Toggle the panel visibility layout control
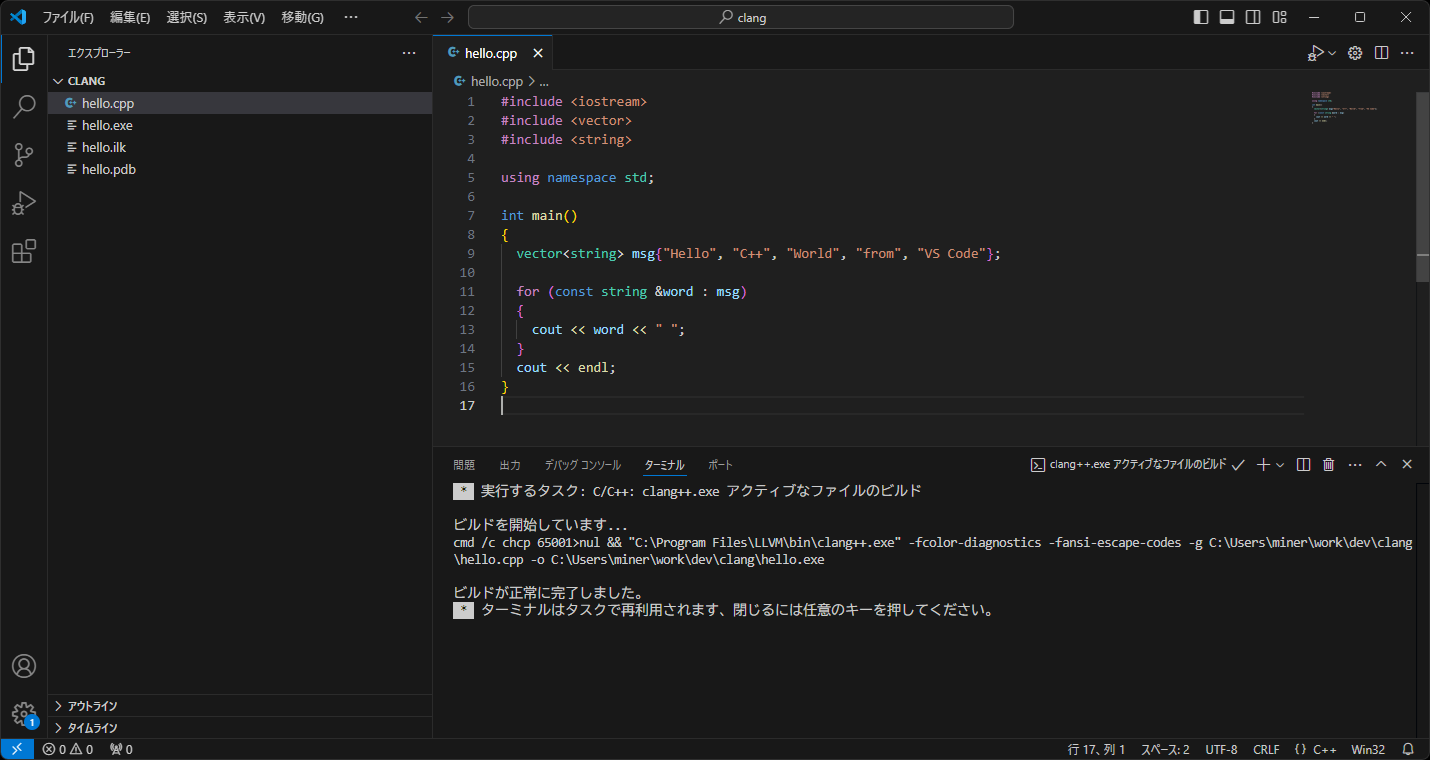Screen dimensions: 1430x760 (1227, 16)
